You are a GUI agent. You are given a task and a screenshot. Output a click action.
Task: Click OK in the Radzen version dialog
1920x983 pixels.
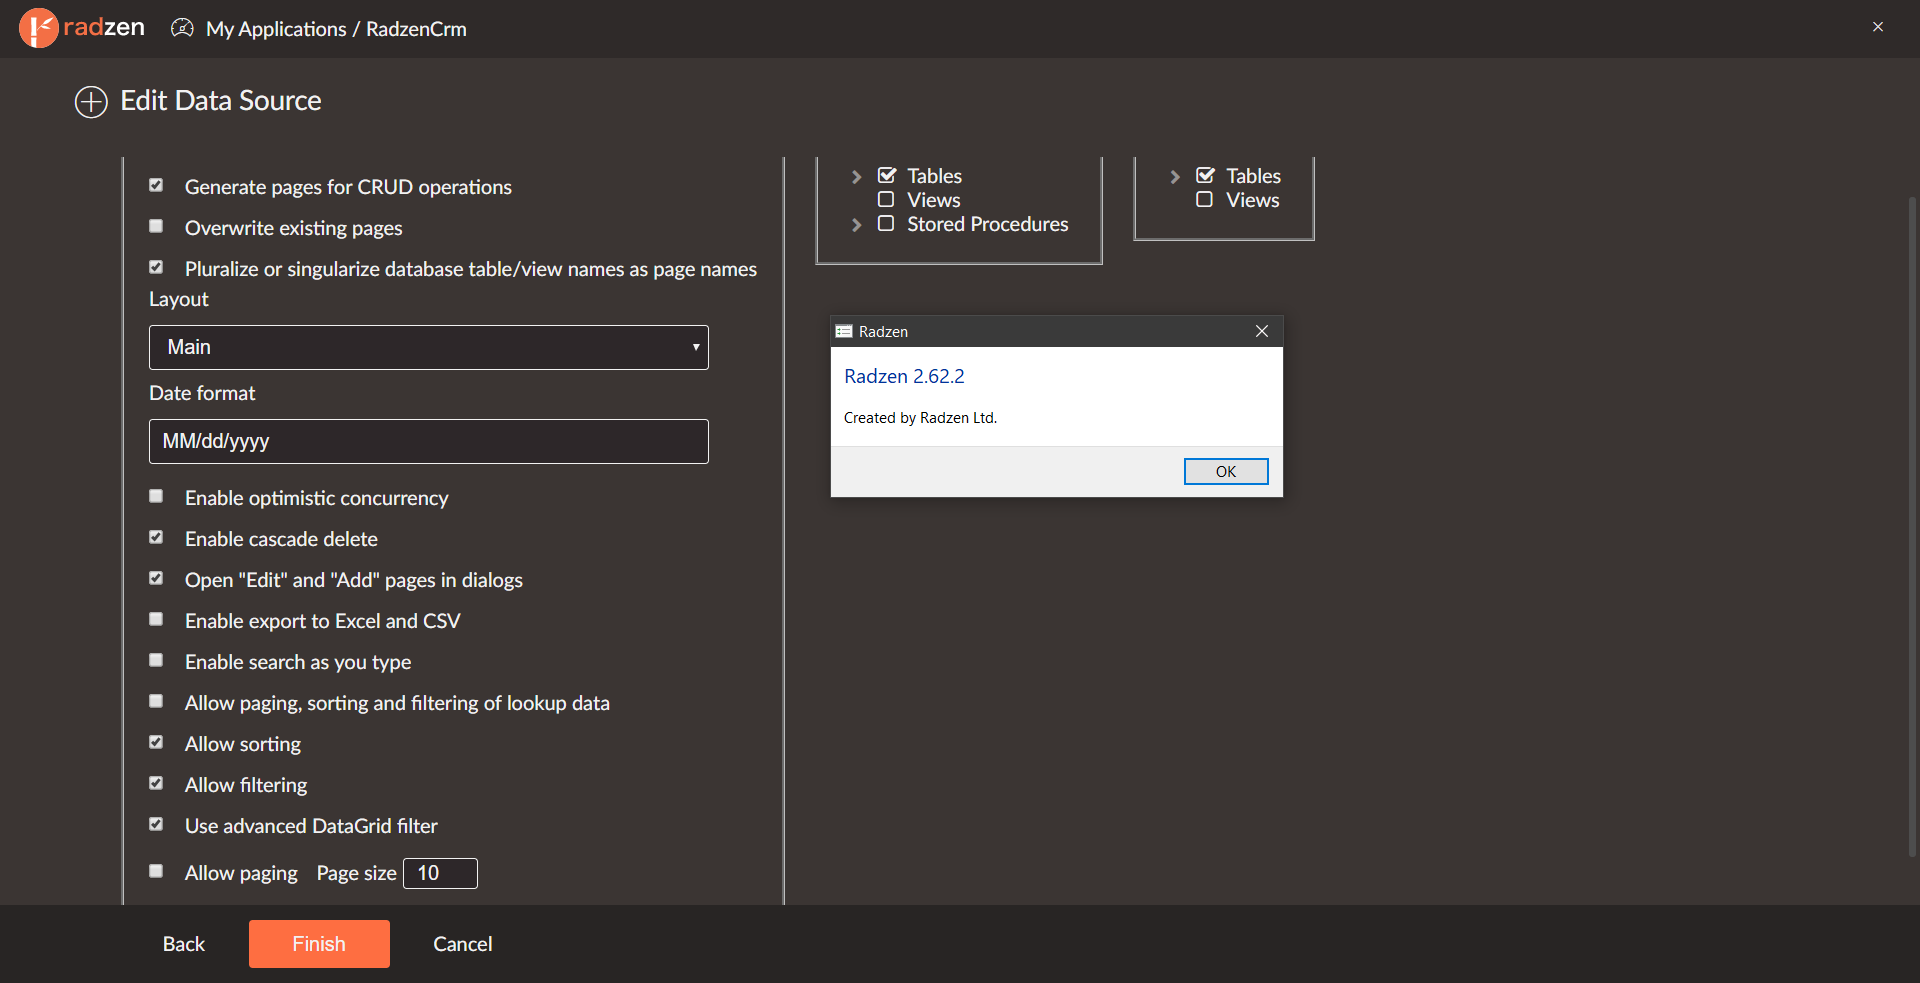[1226, 471]
